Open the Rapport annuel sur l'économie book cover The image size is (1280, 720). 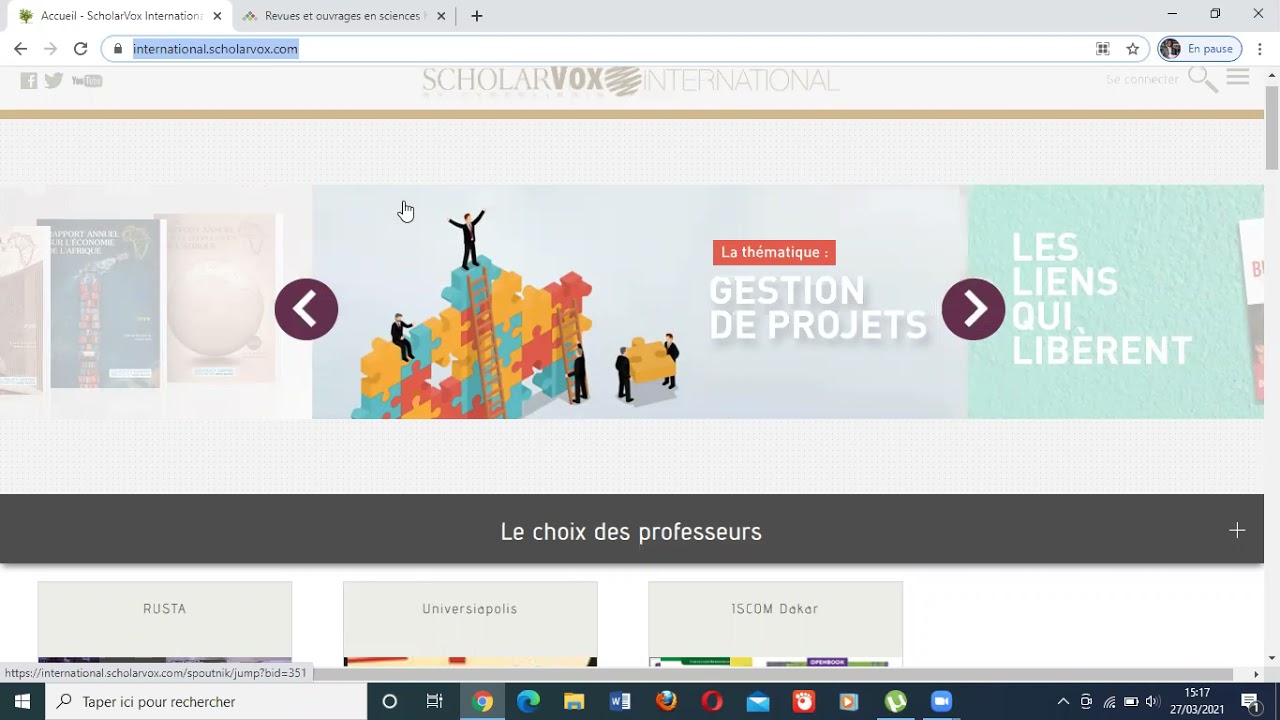coord(104,303)
